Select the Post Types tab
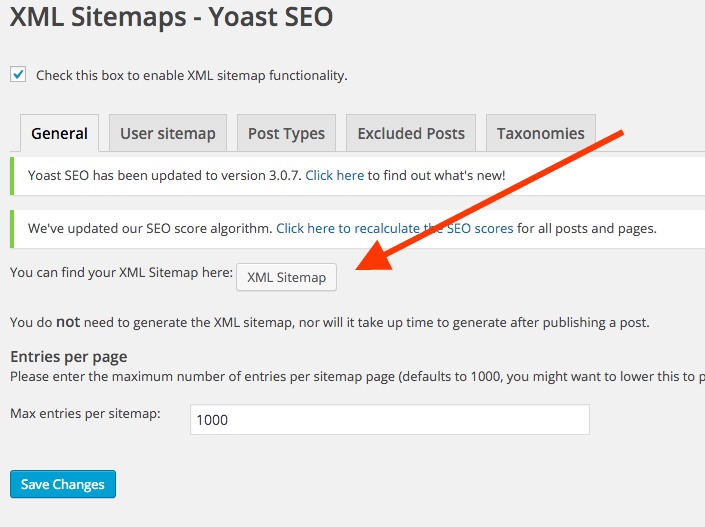The height and width of the screenshot is (527, 705). (286, 134)
